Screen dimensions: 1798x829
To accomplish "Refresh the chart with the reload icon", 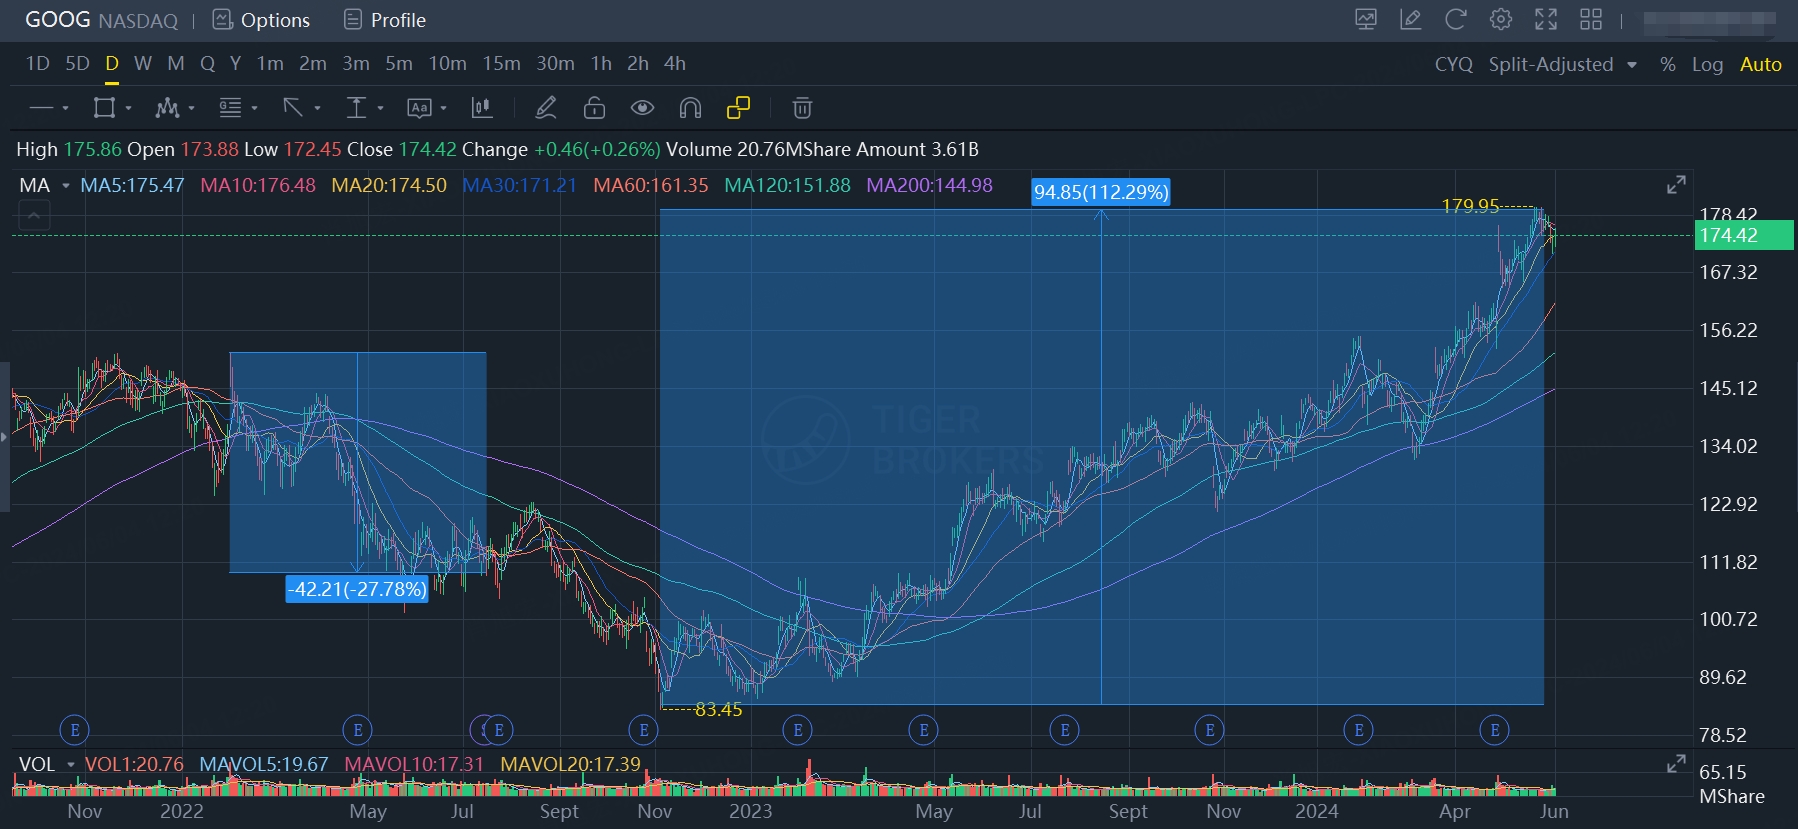I will click(x=1456, y=20).
